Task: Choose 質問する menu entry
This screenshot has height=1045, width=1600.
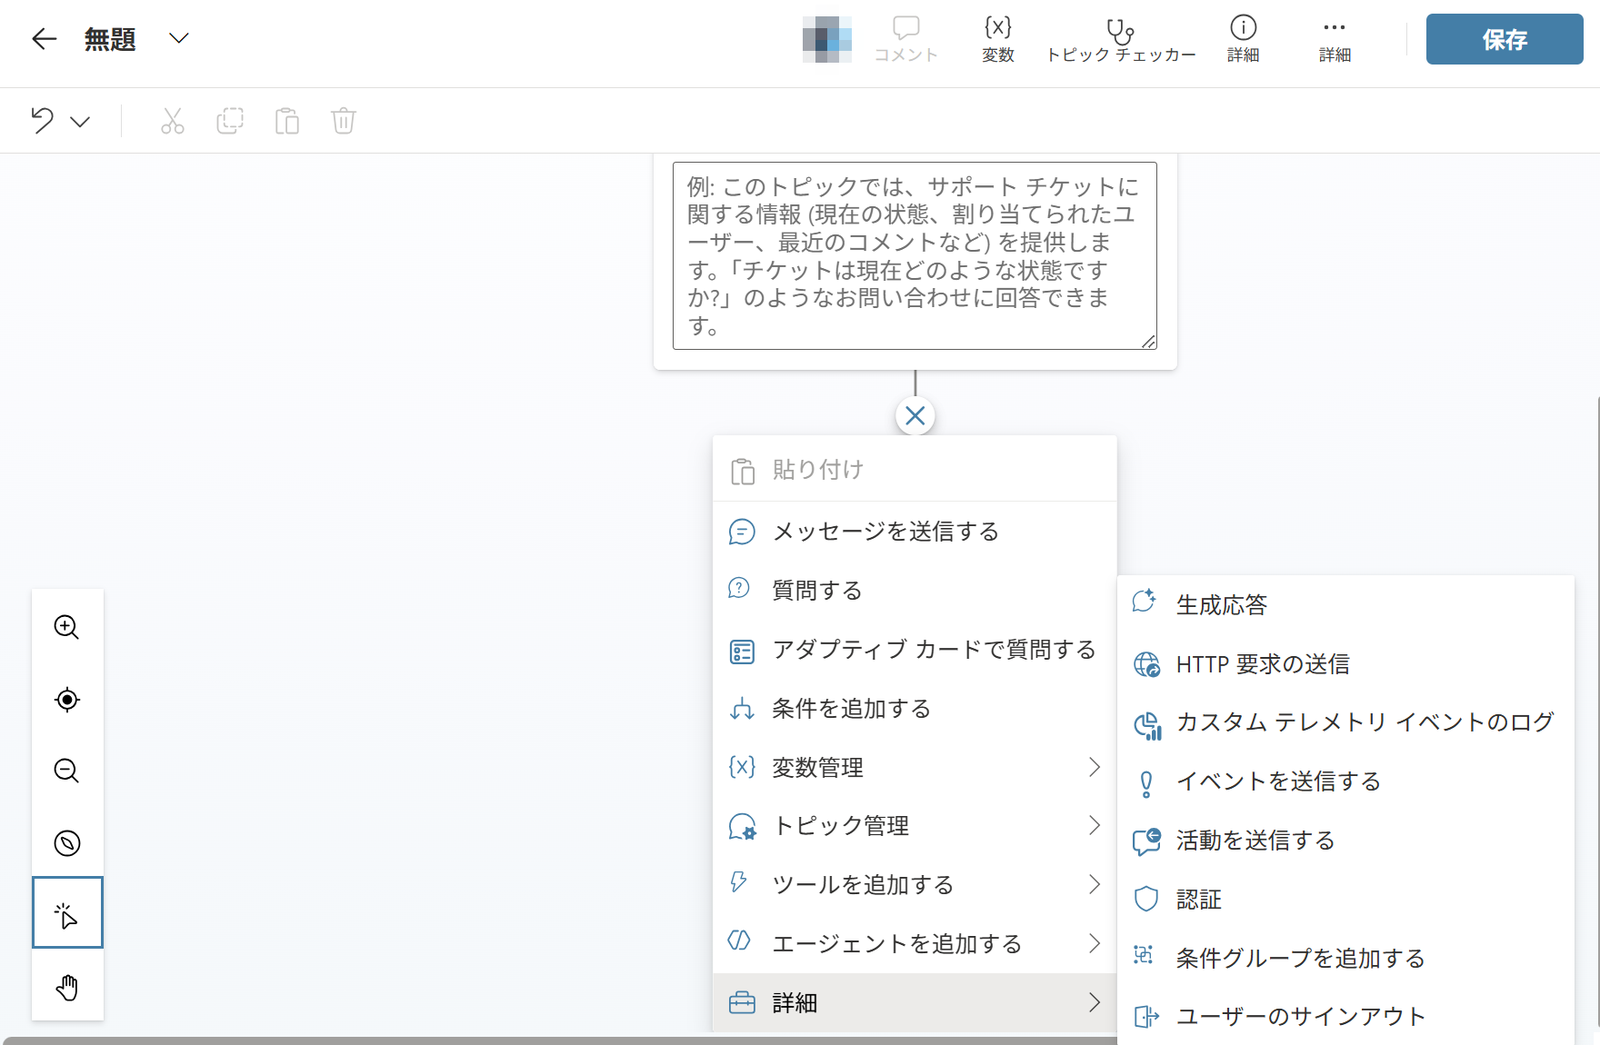Action: tap(915, 590)
